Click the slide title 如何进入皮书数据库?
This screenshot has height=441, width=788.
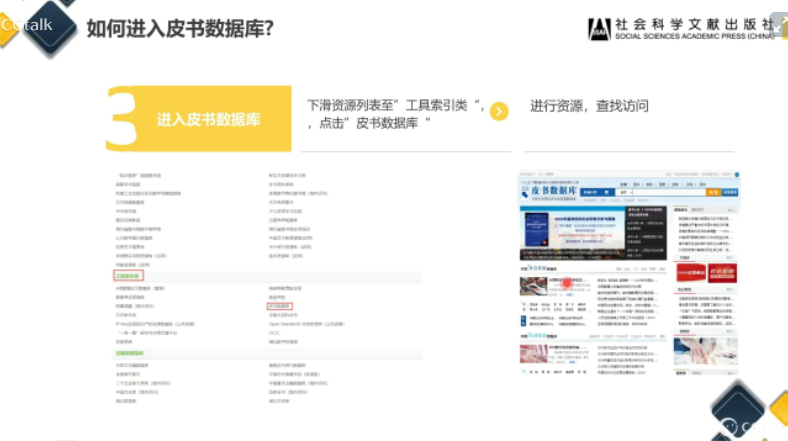(180, 26)
